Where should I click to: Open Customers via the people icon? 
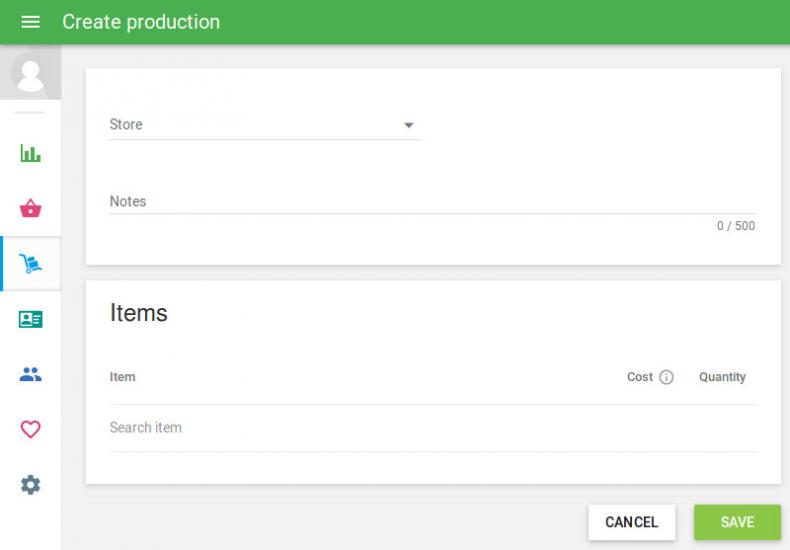pyautogui.click(x=30, y=375)
